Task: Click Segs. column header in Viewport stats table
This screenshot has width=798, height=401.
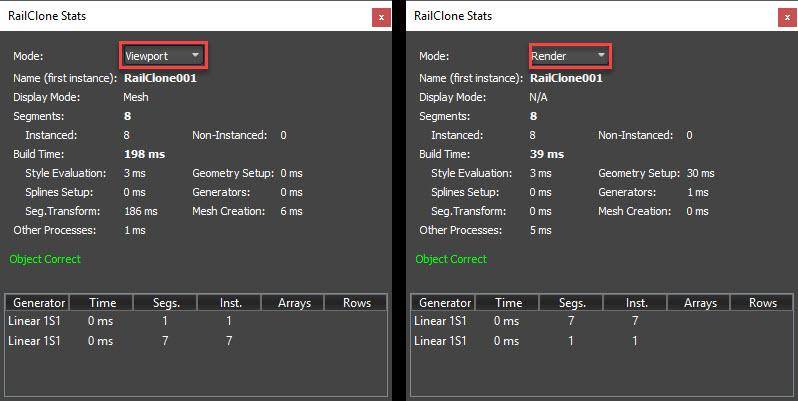Action: [x=166, y=303]
